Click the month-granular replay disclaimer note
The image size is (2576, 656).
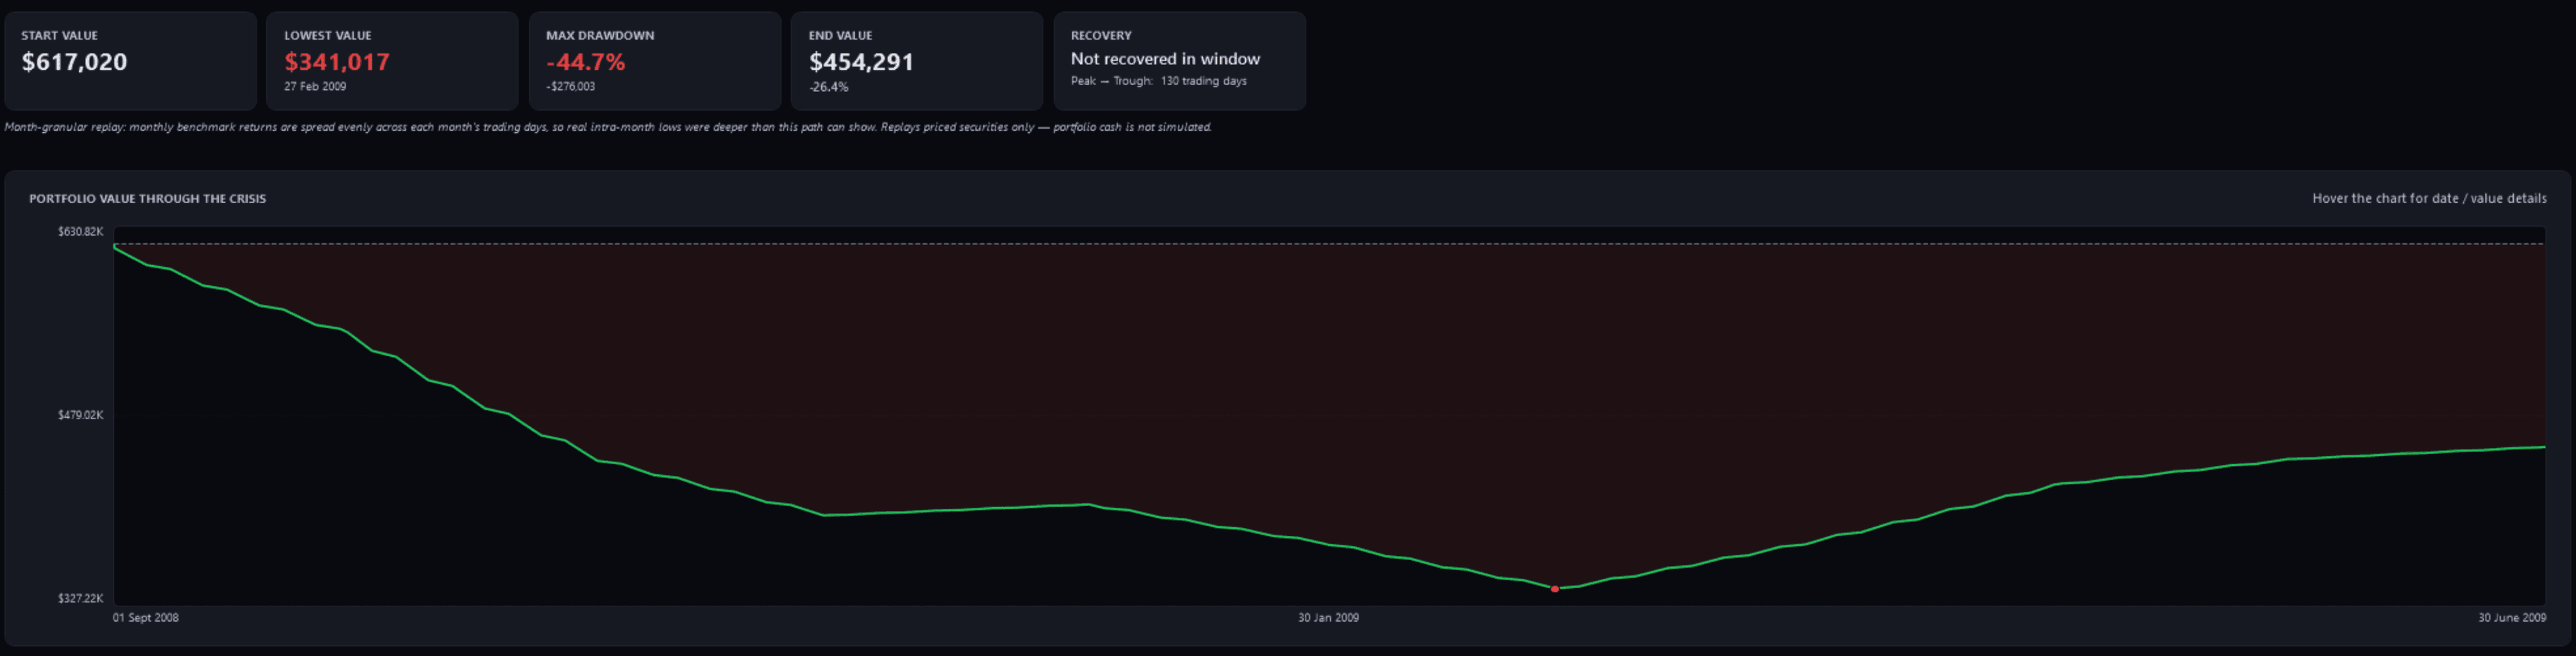(608, 127)
